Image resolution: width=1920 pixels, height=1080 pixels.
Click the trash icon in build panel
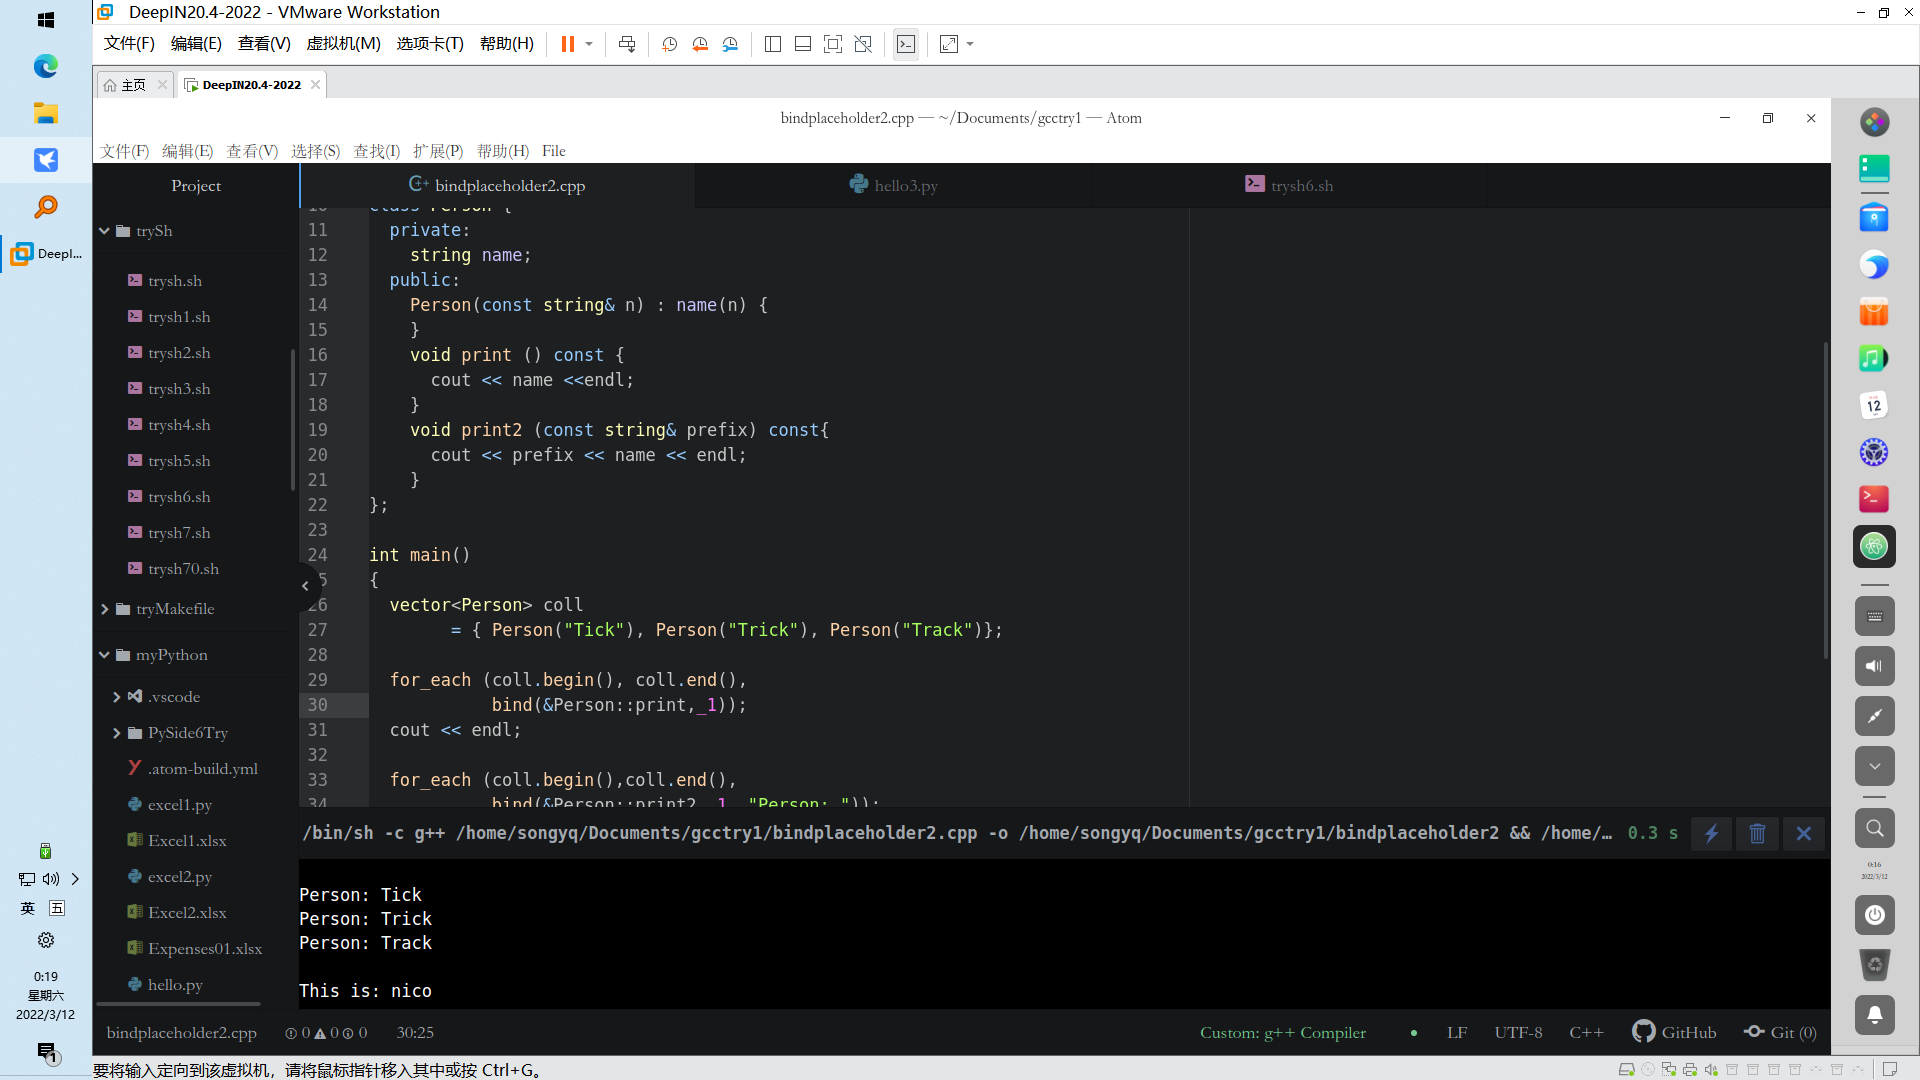point(1757,833)
